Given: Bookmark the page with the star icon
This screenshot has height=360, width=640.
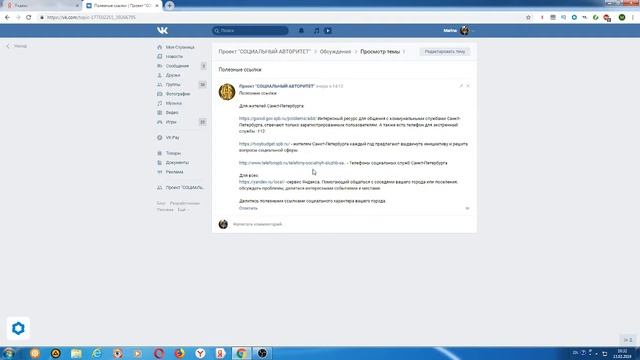Looking at the screenshot, I should (529, 18).
